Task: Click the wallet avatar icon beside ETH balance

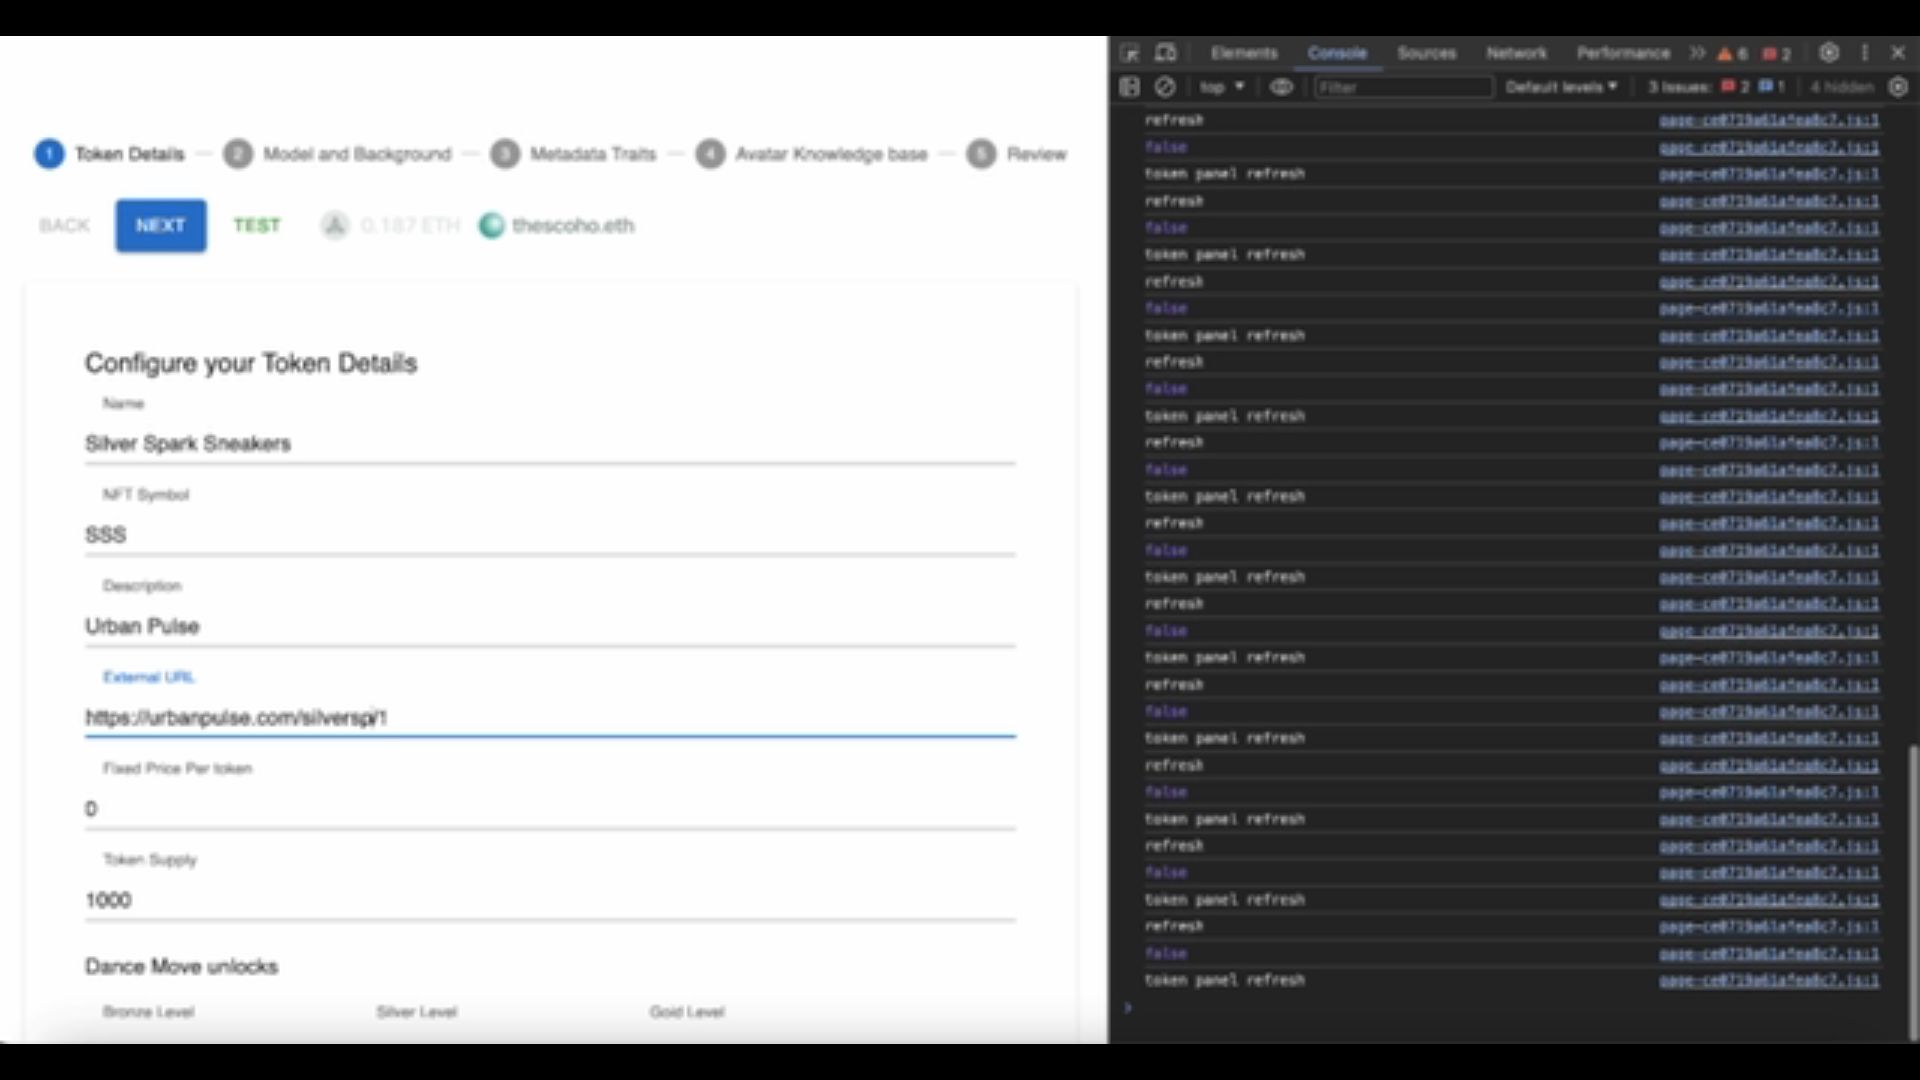Action: pyautogui.click(x=335, y=225)
